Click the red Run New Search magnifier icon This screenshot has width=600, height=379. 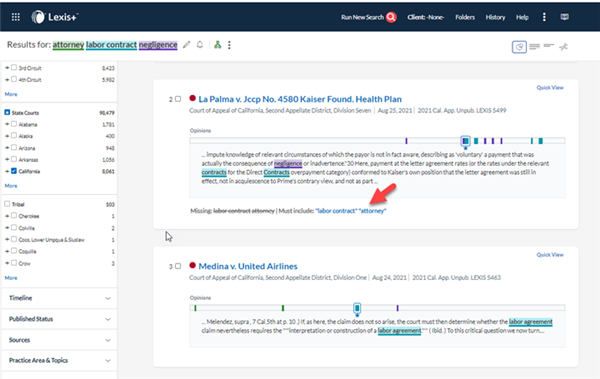click(x=391, y=17)
